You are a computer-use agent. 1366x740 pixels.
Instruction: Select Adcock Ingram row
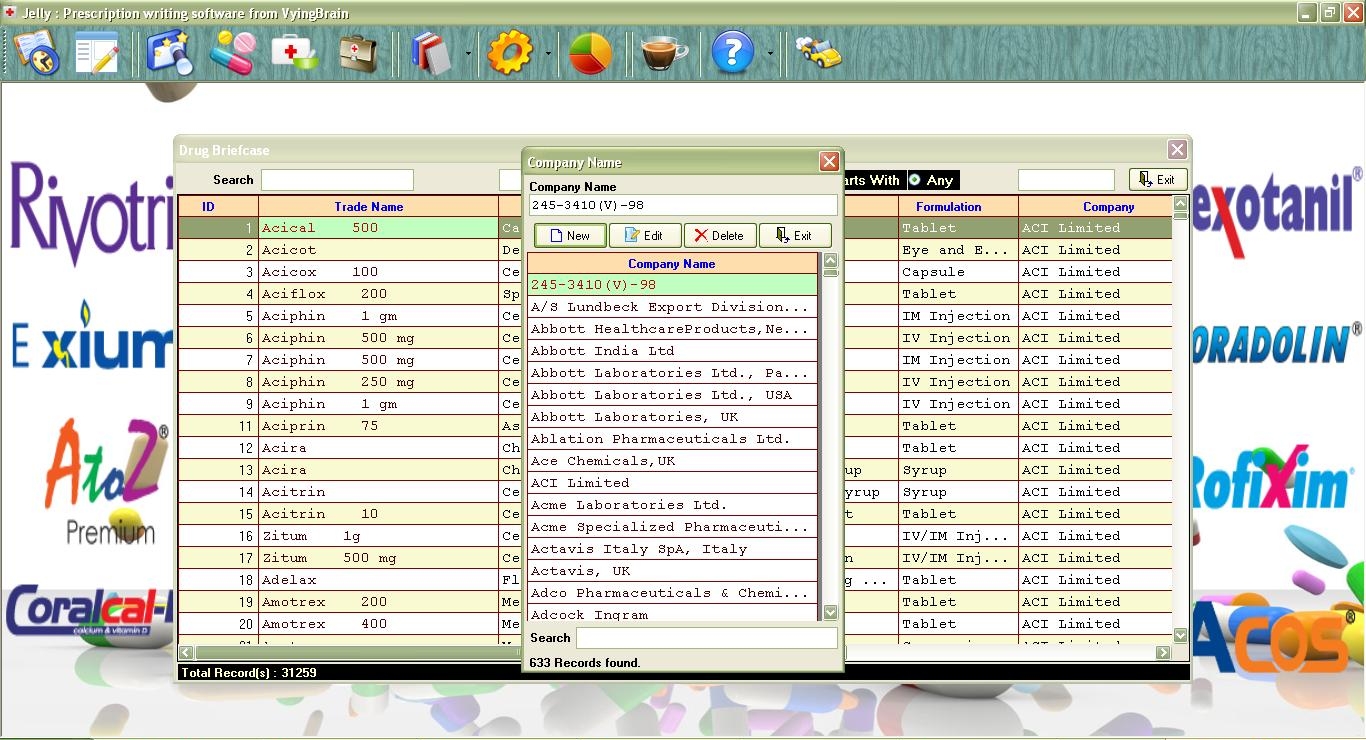pos(672,614)
